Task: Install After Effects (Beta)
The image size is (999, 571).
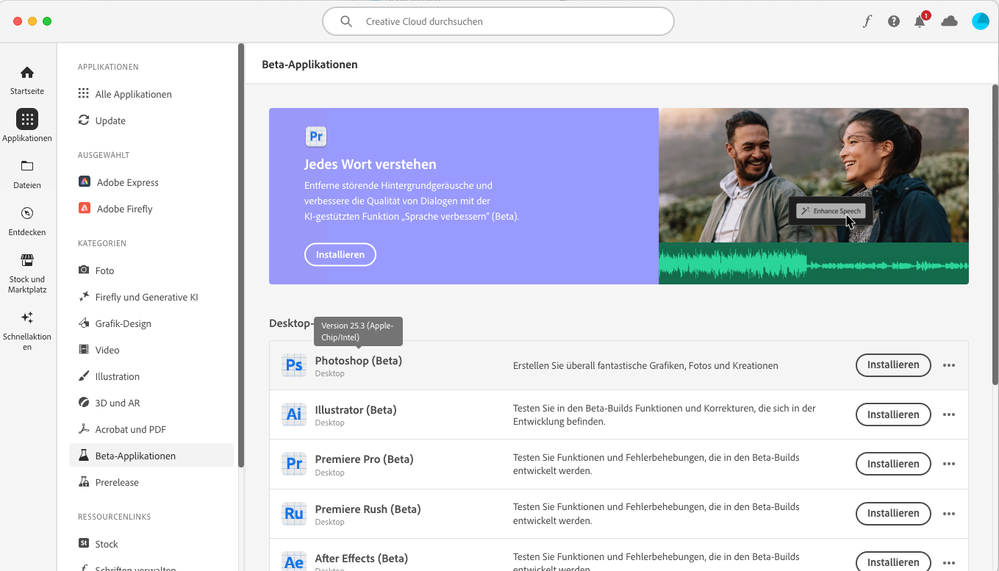Action: pos(893,561)
